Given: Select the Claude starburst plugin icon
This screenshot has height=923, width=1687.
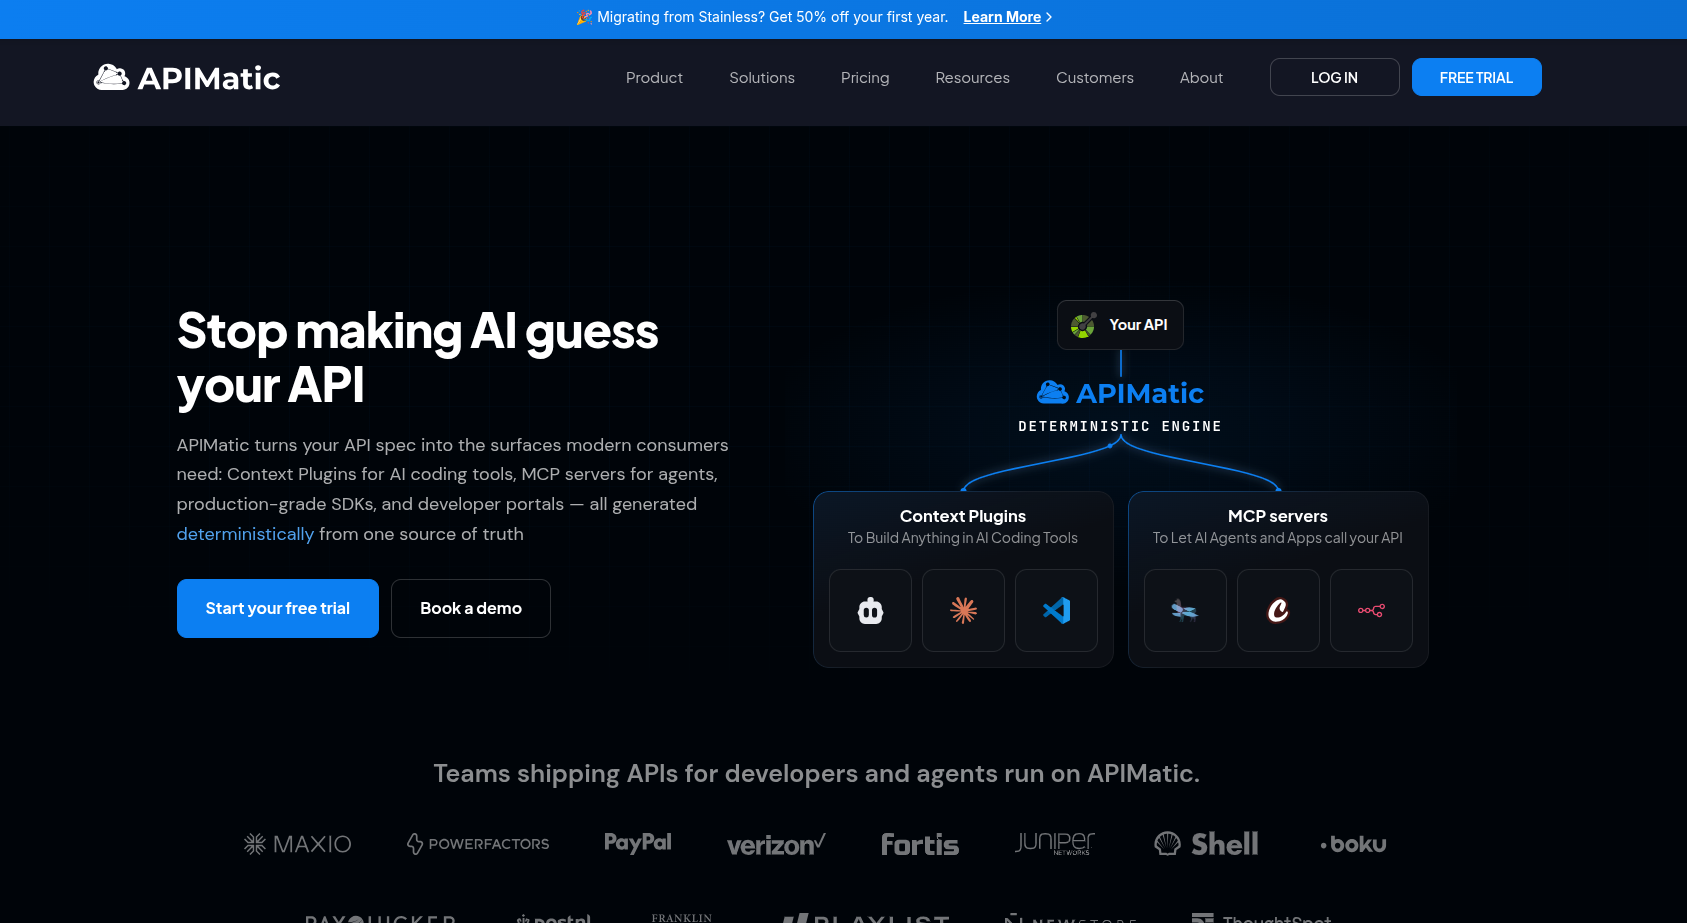Looking at the screenshot, I should pyautogui.click(x=963, y=610).
